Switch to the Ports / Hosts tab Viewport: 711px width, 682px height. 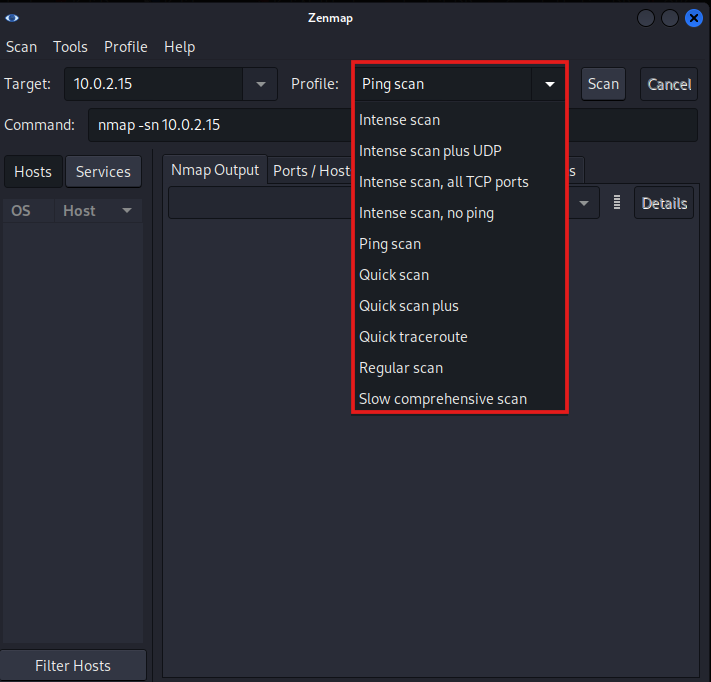click(x=311, y=171)
